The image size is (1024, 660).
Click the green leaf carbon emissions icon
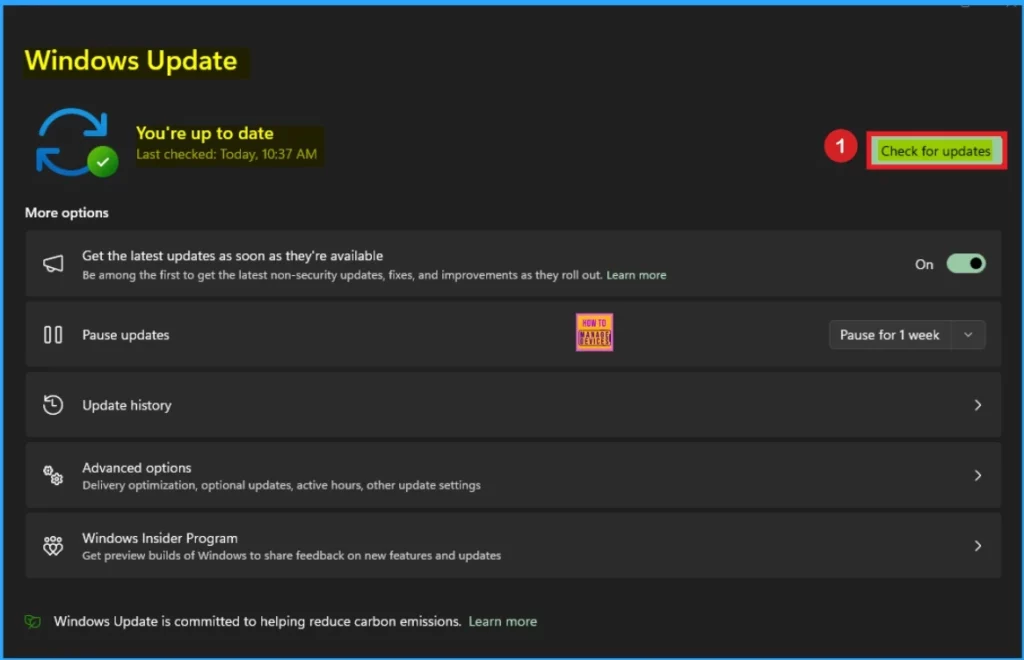(33, 621)
